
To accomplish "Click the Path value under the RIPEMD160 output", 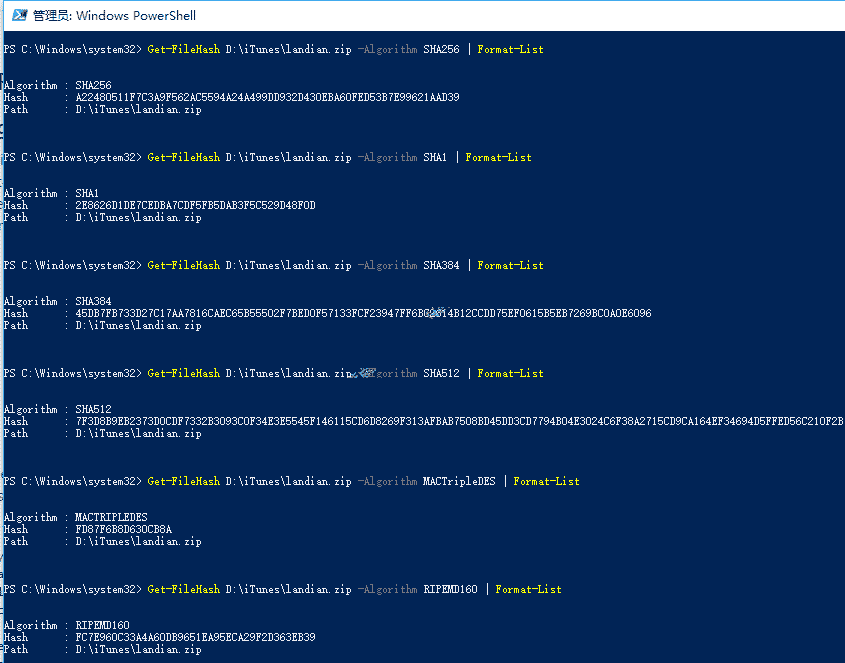I will coord(138,649).
